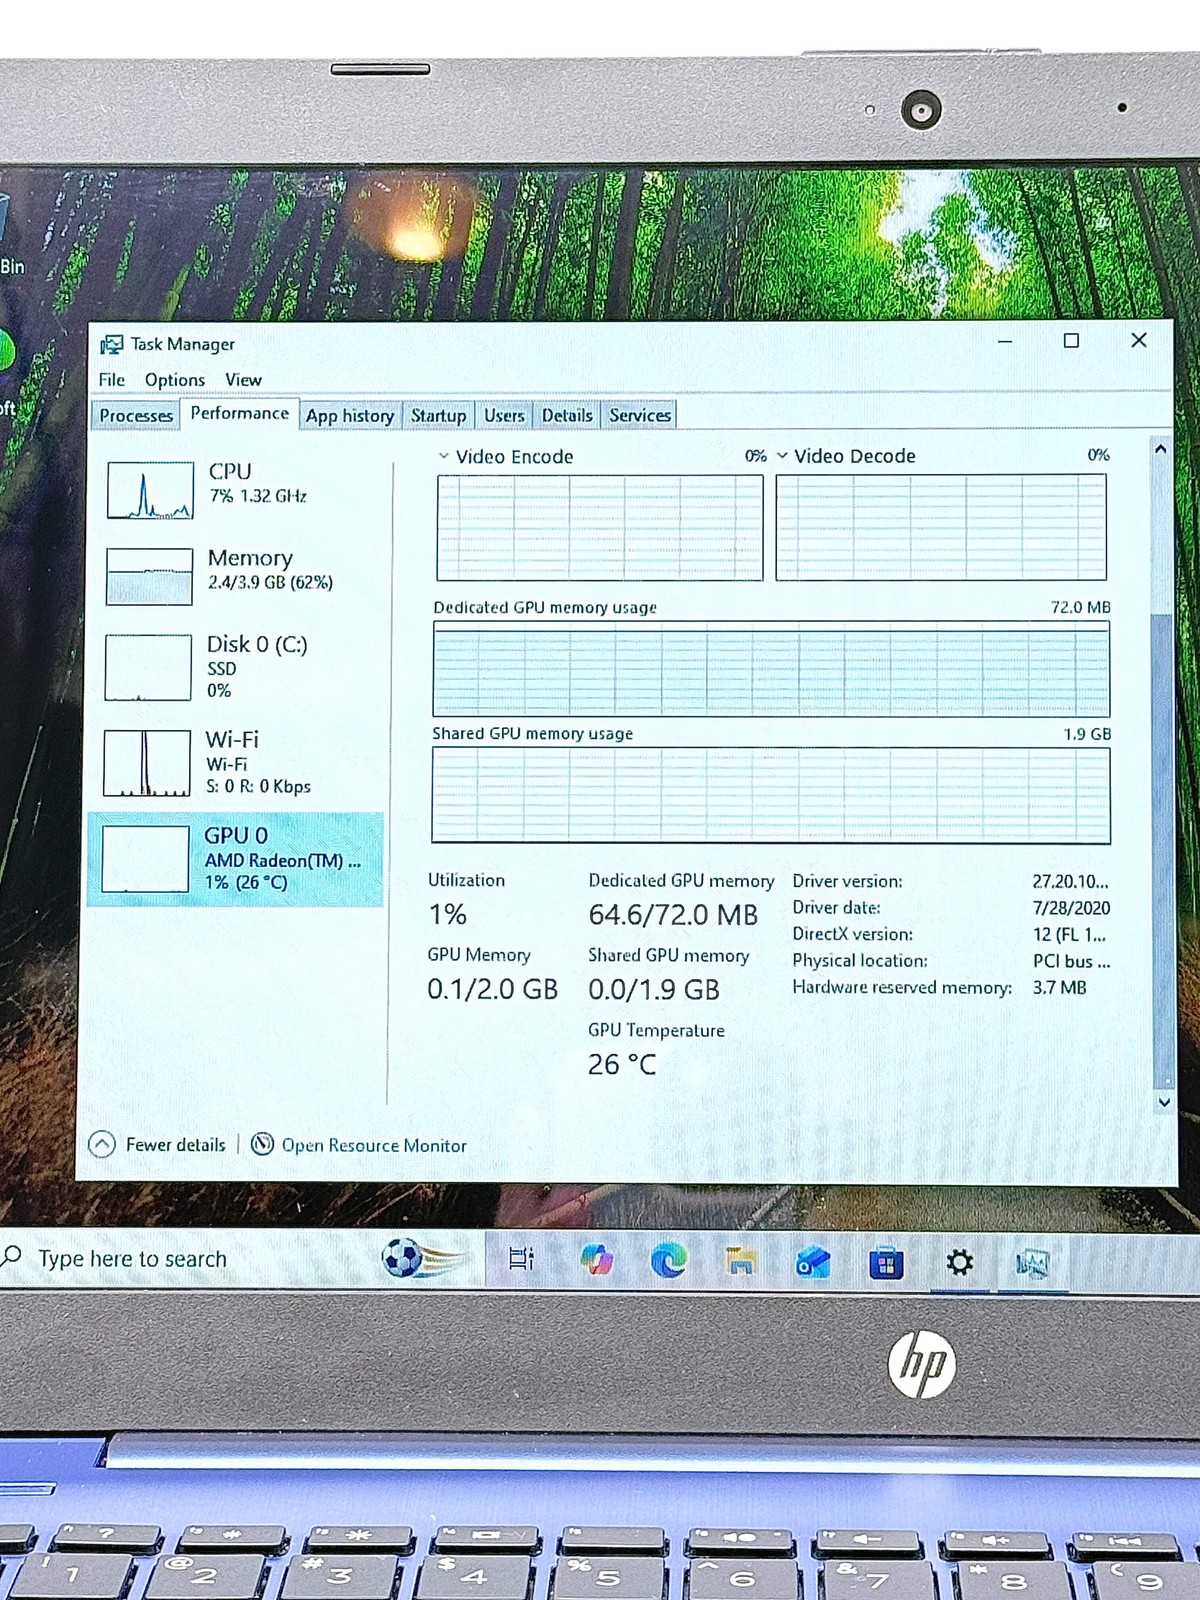Close the Task Manager window
The width and height of the screenshot is (1200, 1600).
(x=1139, y=340)
